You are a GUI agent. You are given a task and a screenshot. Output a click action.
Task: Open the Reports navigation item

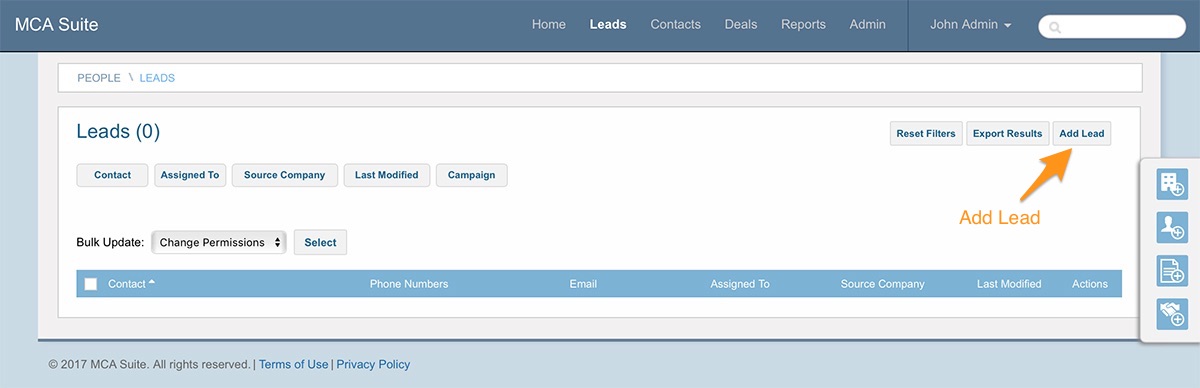(x=803, y=25)
